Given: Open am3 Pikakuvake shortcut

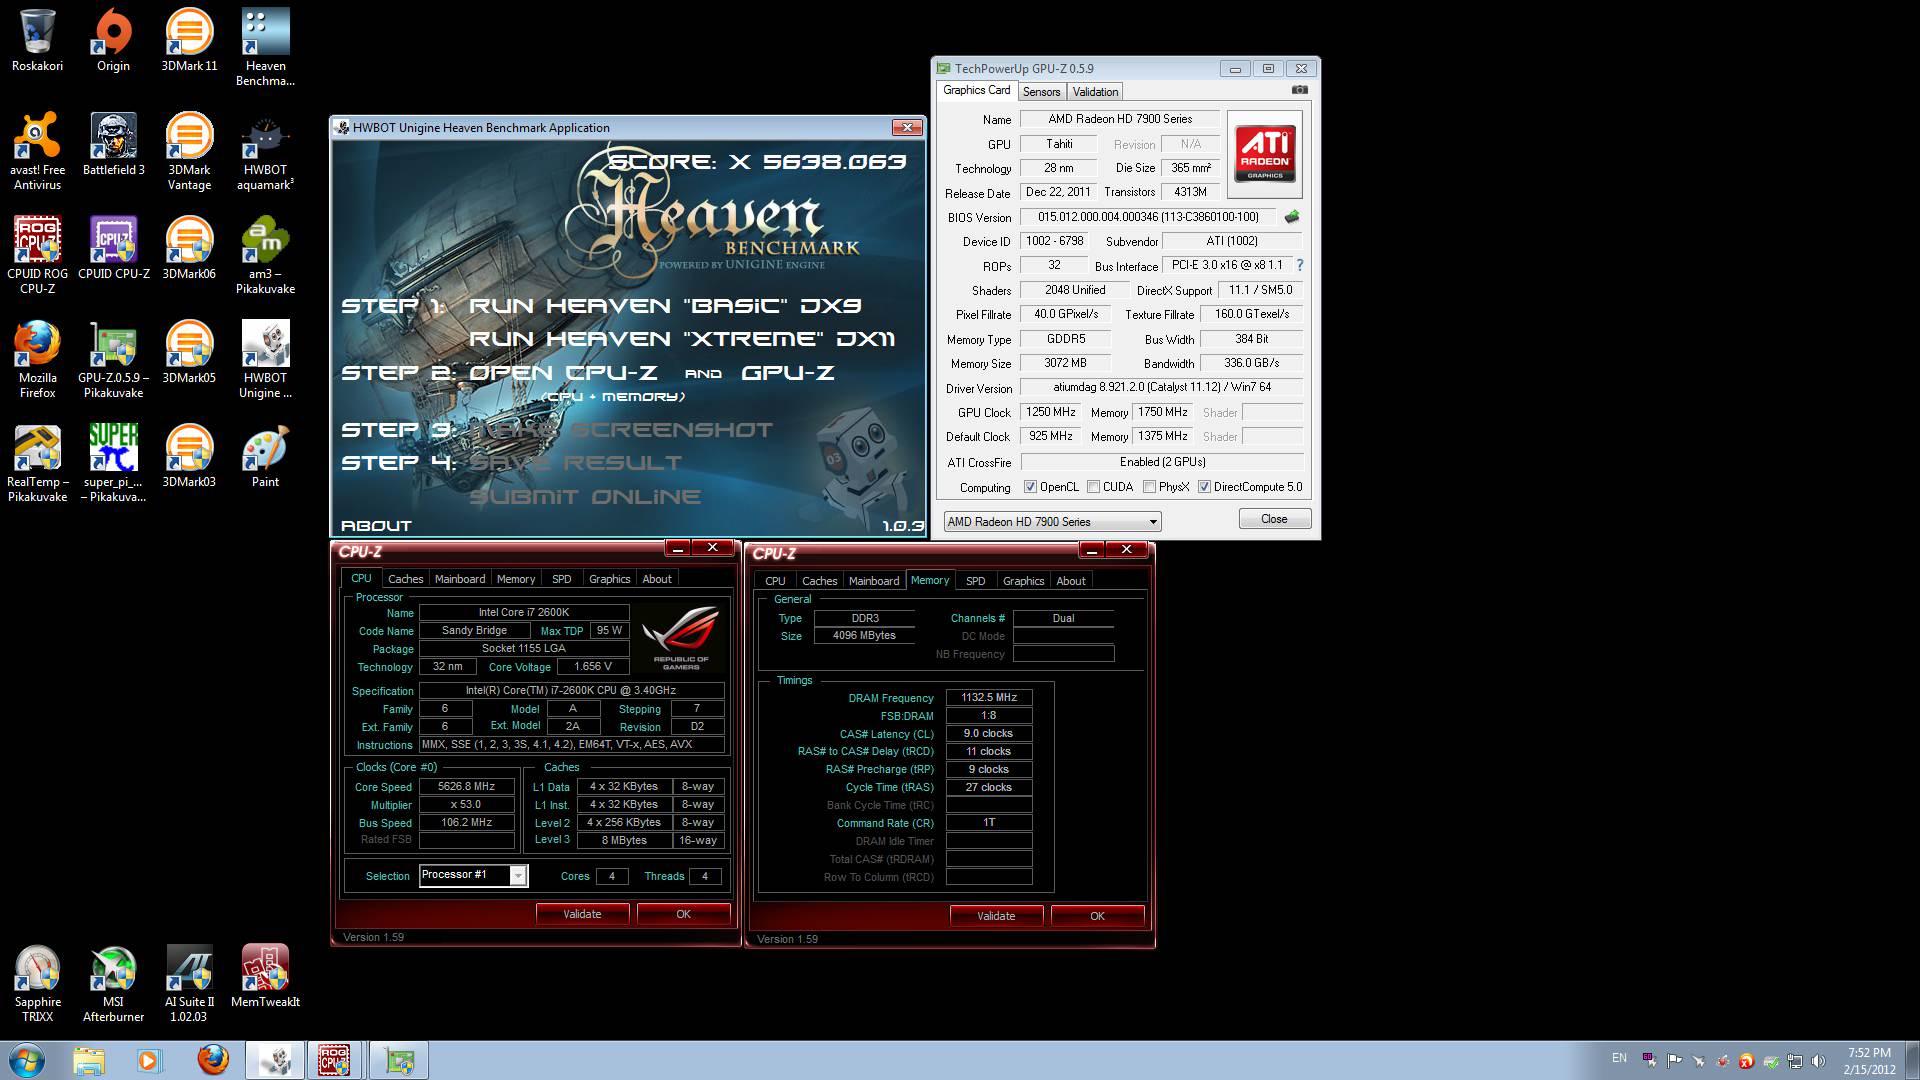Looking at the screenshot, I should click(265, 255).
